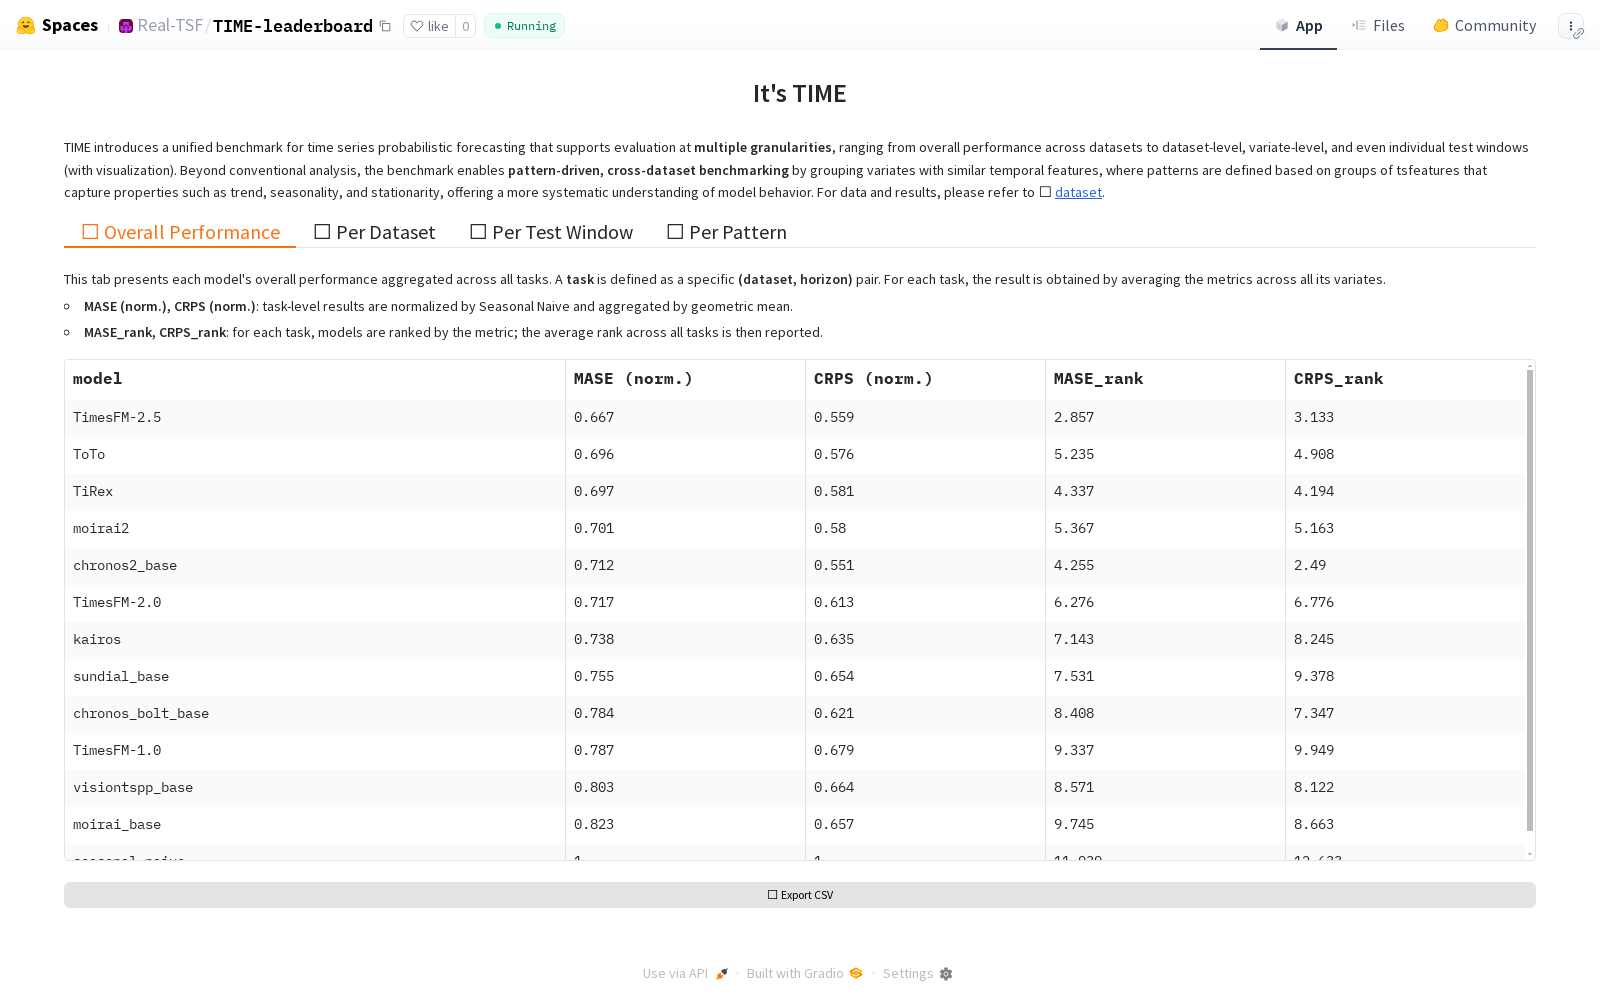Export the table with Export CSV
The image size is (1600, 1000).
click(800, 895)
